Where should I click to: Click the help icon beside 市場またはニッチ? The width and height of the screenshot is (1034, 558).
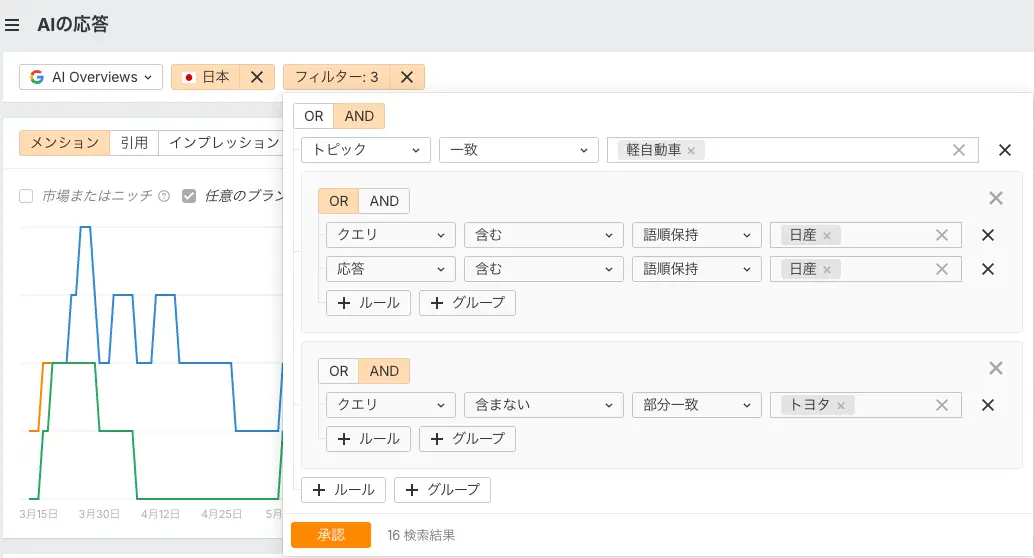[x=164, y=197]
